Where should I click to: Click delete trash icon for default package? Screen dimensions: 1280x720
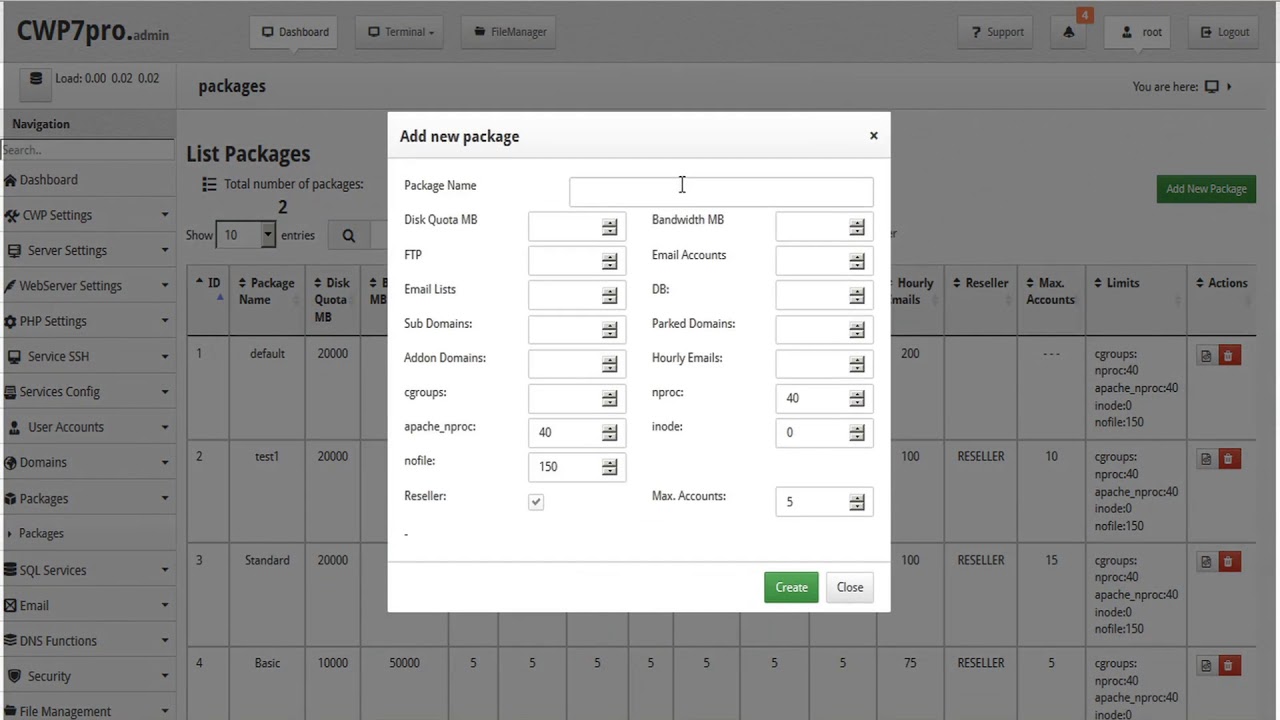click(1229, 356)
